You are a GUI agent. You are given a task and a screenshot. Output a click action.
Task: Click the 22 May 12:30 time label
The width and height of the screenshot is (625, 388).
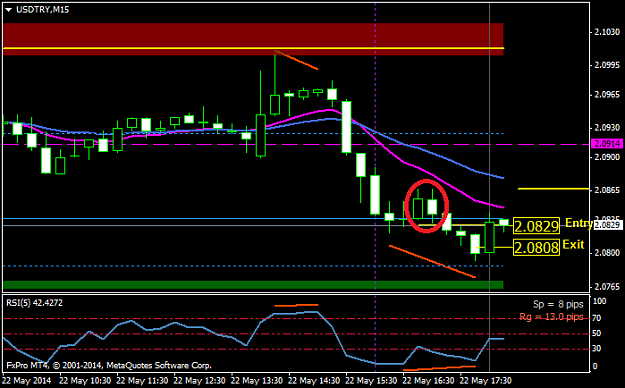tap(200, 380)
